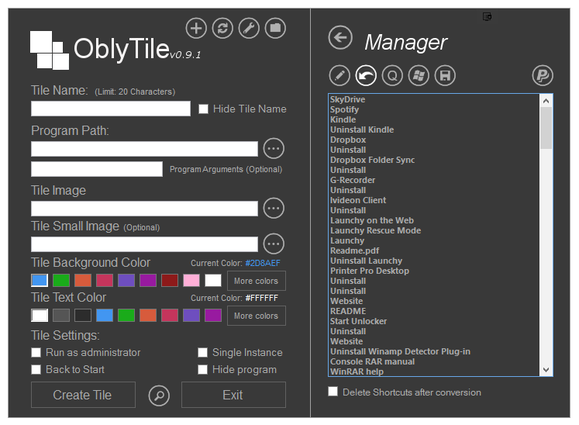Screen dimensions: 579x425
Task: Select Start Unlocker entry
Action: 358,321
